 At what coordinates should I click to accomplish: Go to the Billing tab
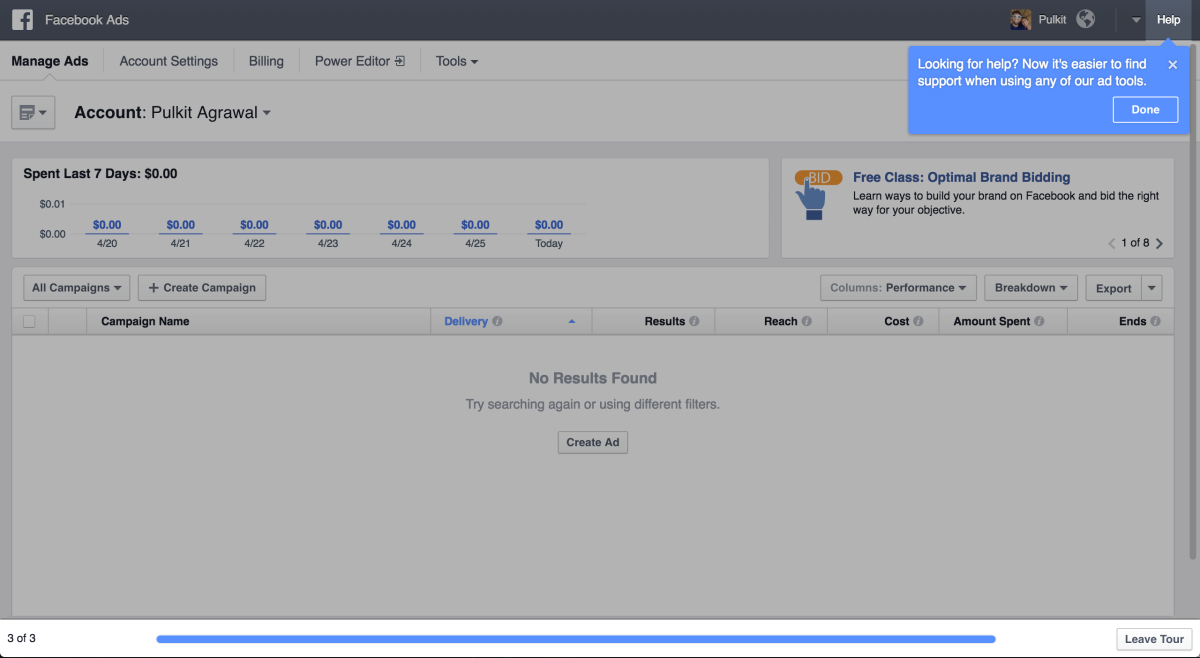tap(266, 61)
